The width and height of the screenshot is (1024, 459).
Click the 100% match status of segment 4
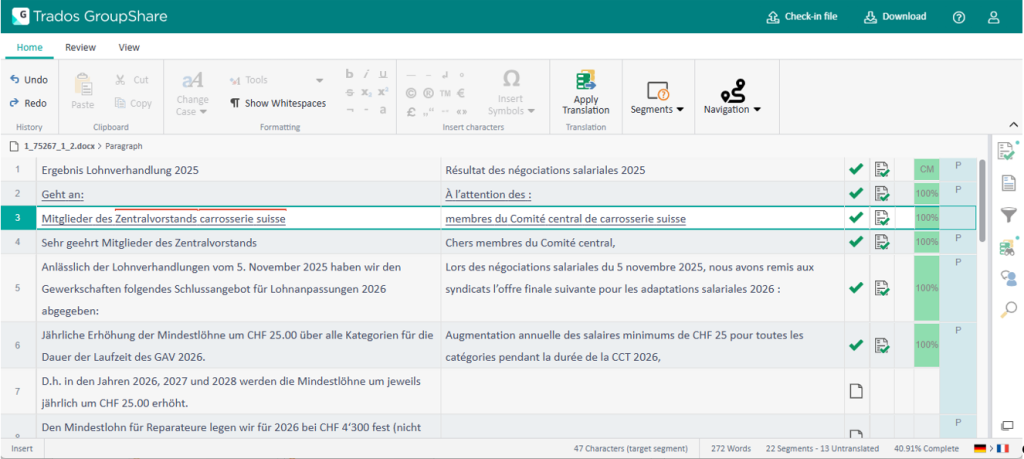click(x=927, y=241)
